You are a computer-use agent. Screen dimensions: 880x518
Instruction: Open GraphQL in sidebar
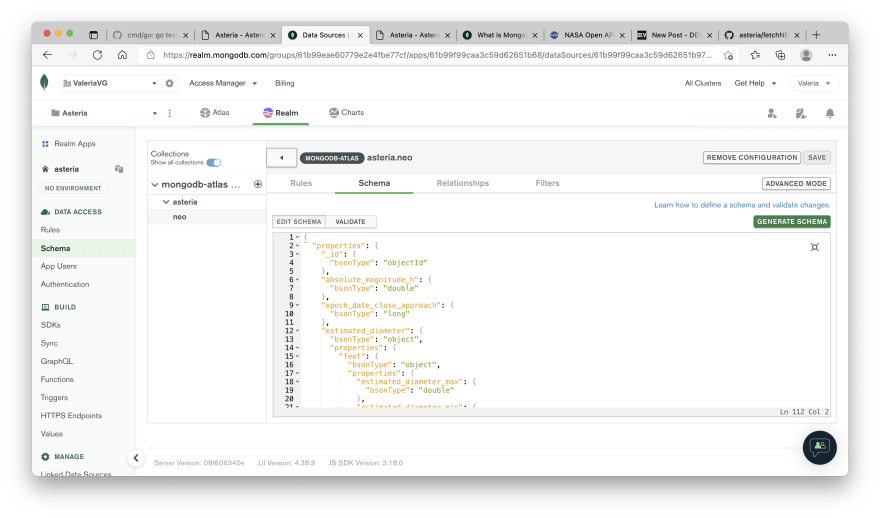coord(57,361)
